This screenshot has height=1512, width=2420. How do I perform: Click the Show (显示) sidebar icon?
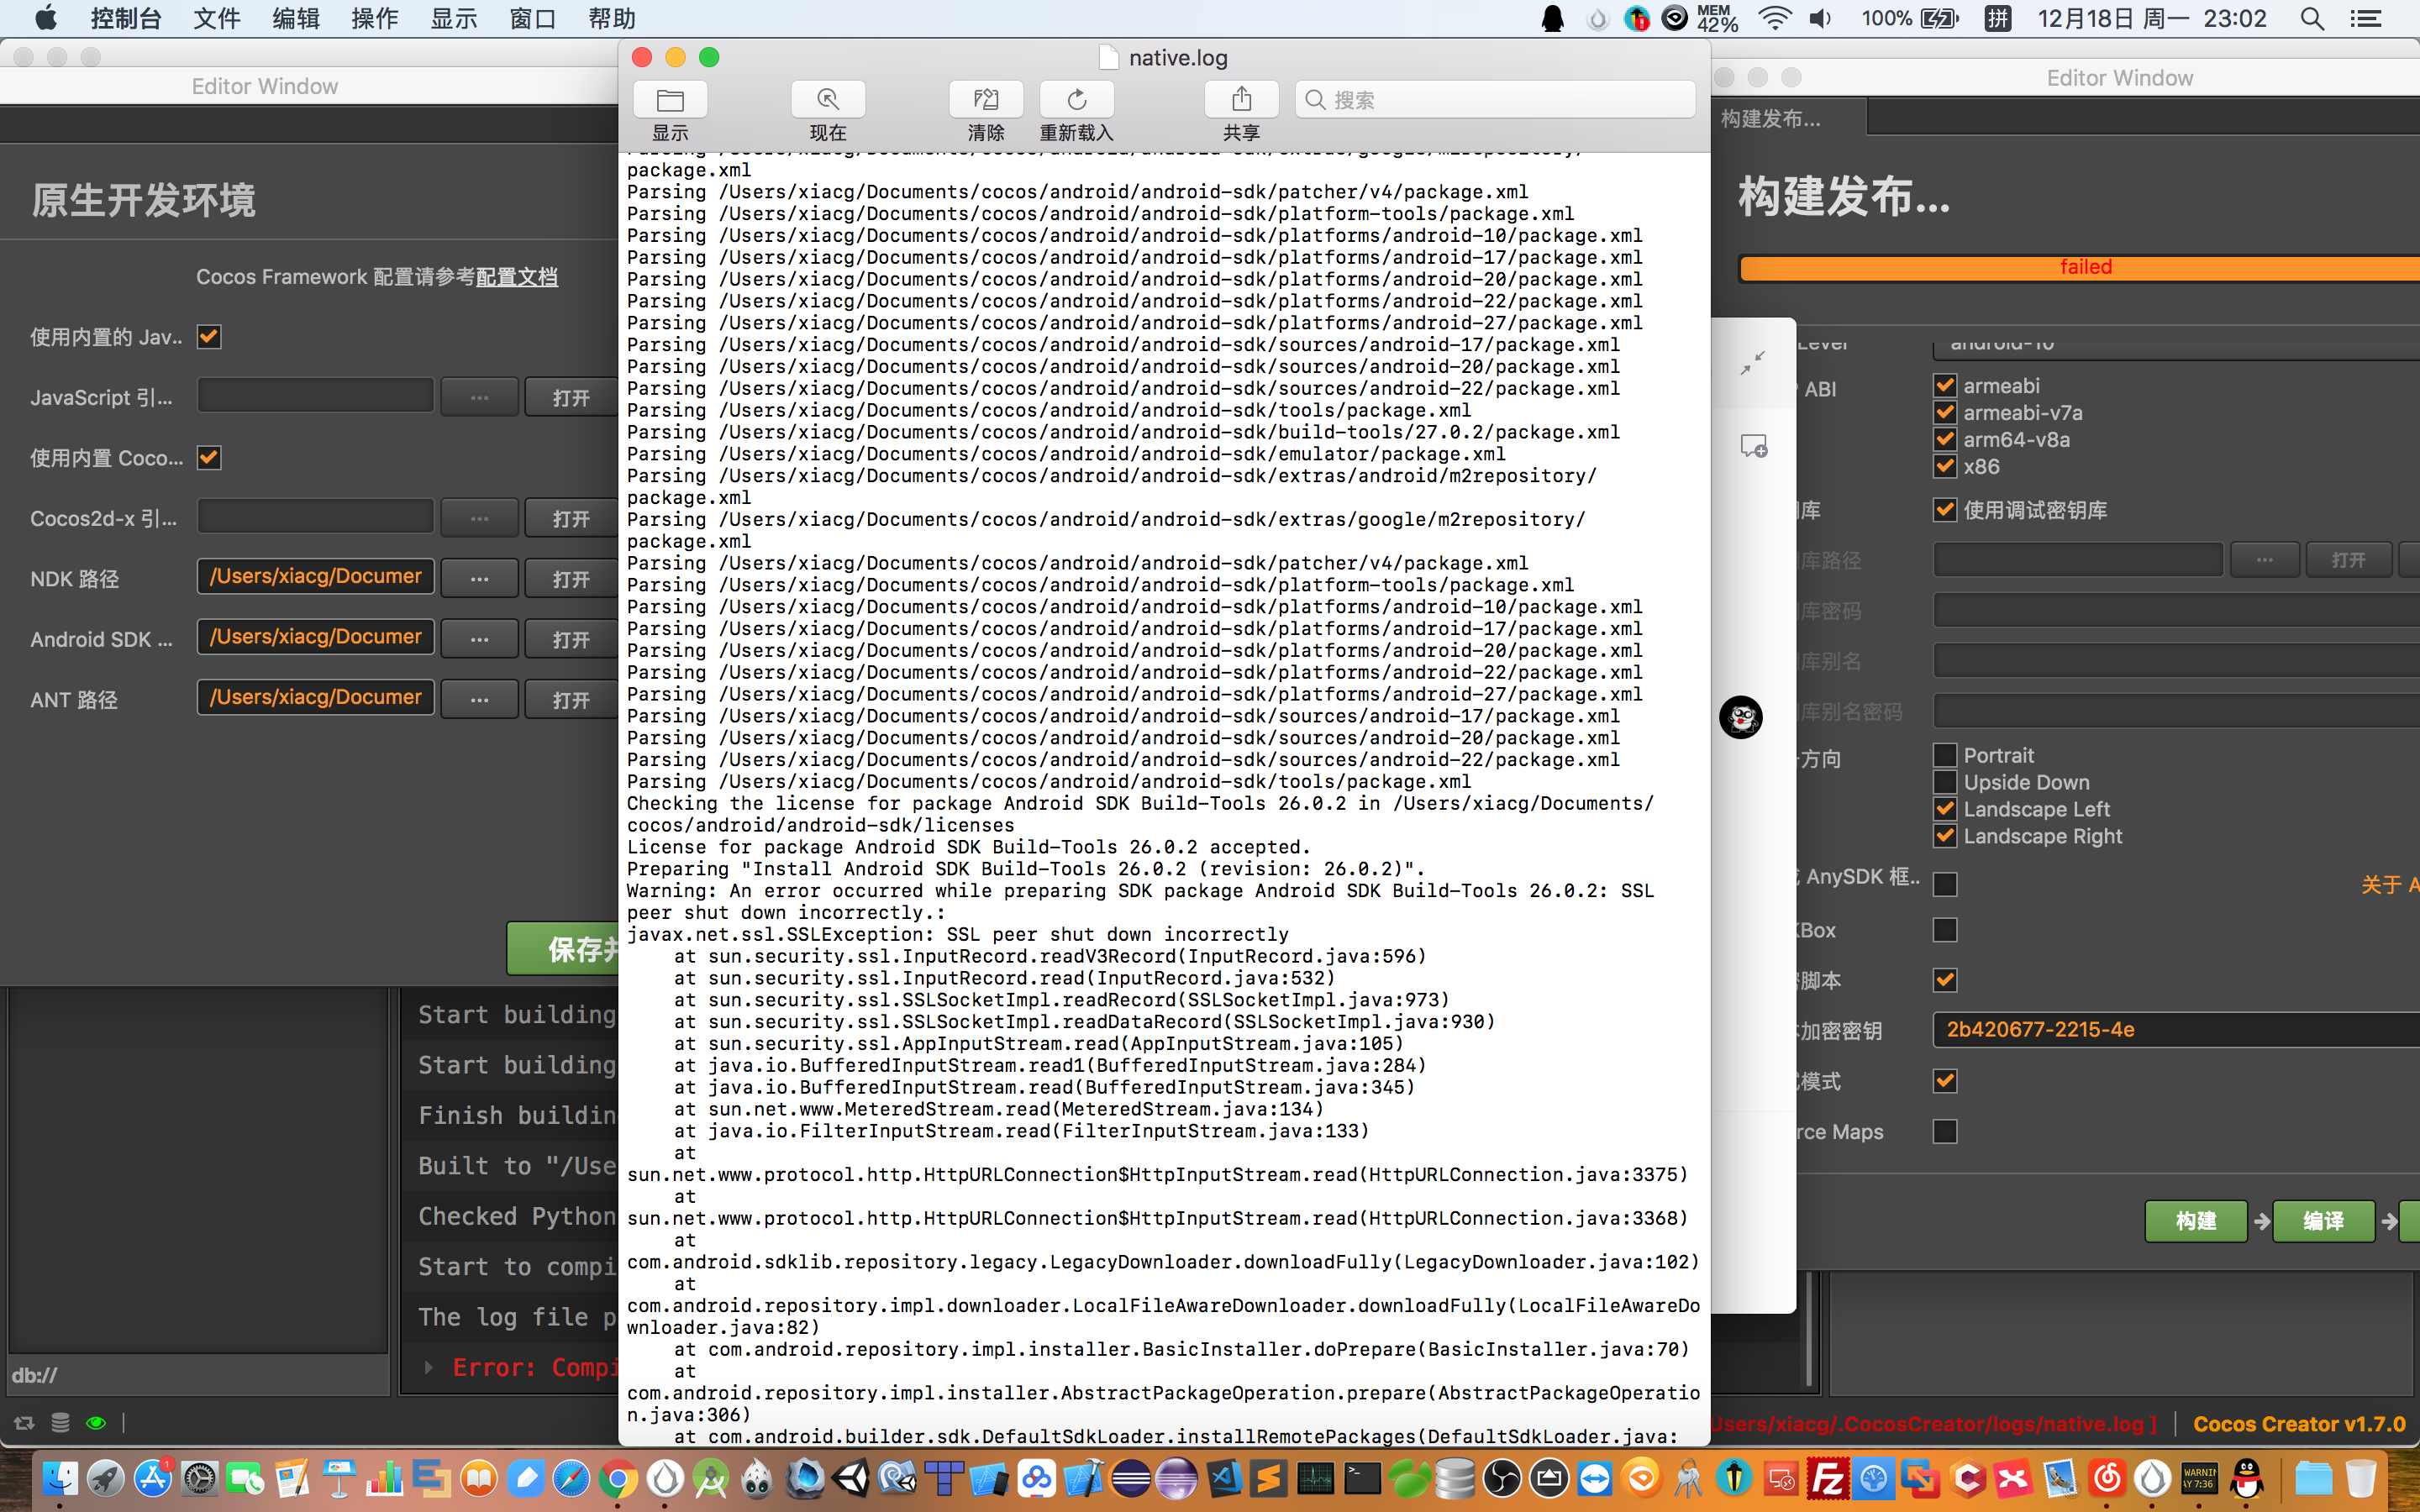670,100
